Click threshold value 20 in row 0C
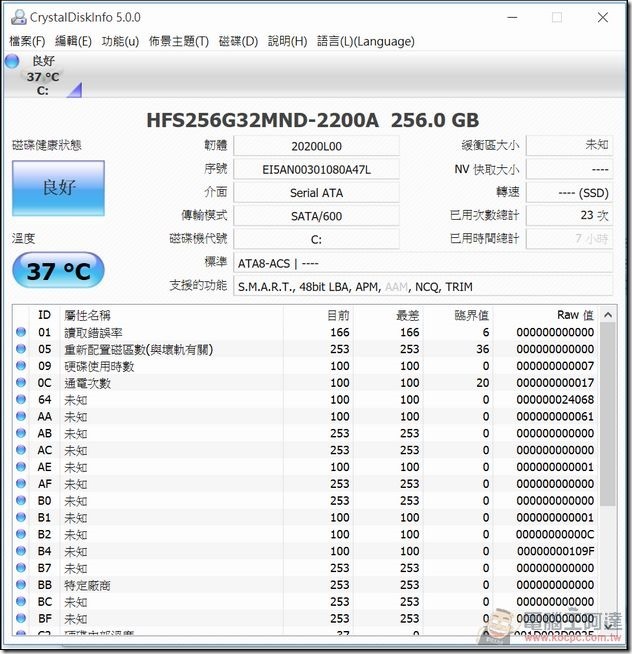Image resolution: width=632 pixels, height=654 pixels. 483,382
